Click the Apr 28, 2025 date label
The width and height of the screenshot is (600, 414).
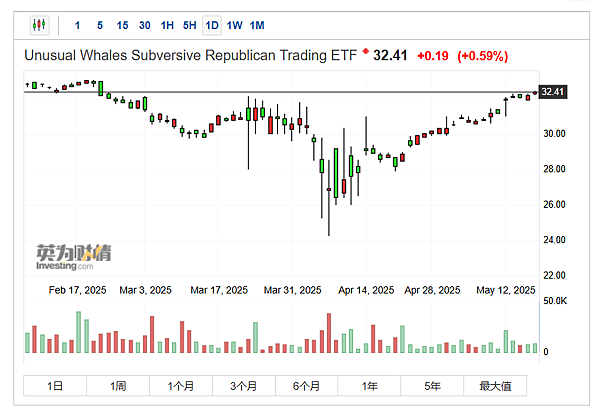coord(432,290)
